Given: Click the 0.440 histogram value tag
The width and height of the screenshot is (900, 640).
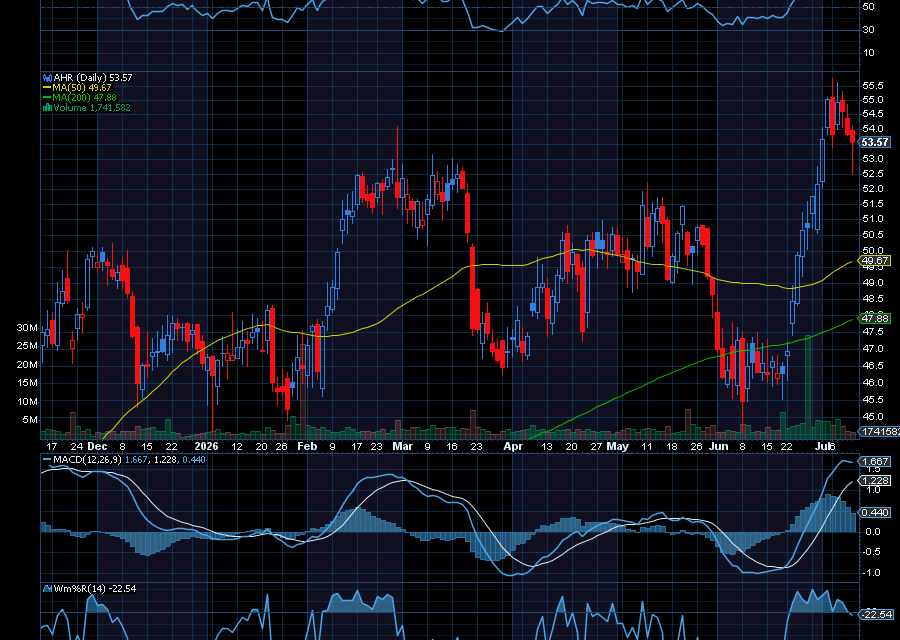Looking at the screenshot, I should (x=875, y=512).
